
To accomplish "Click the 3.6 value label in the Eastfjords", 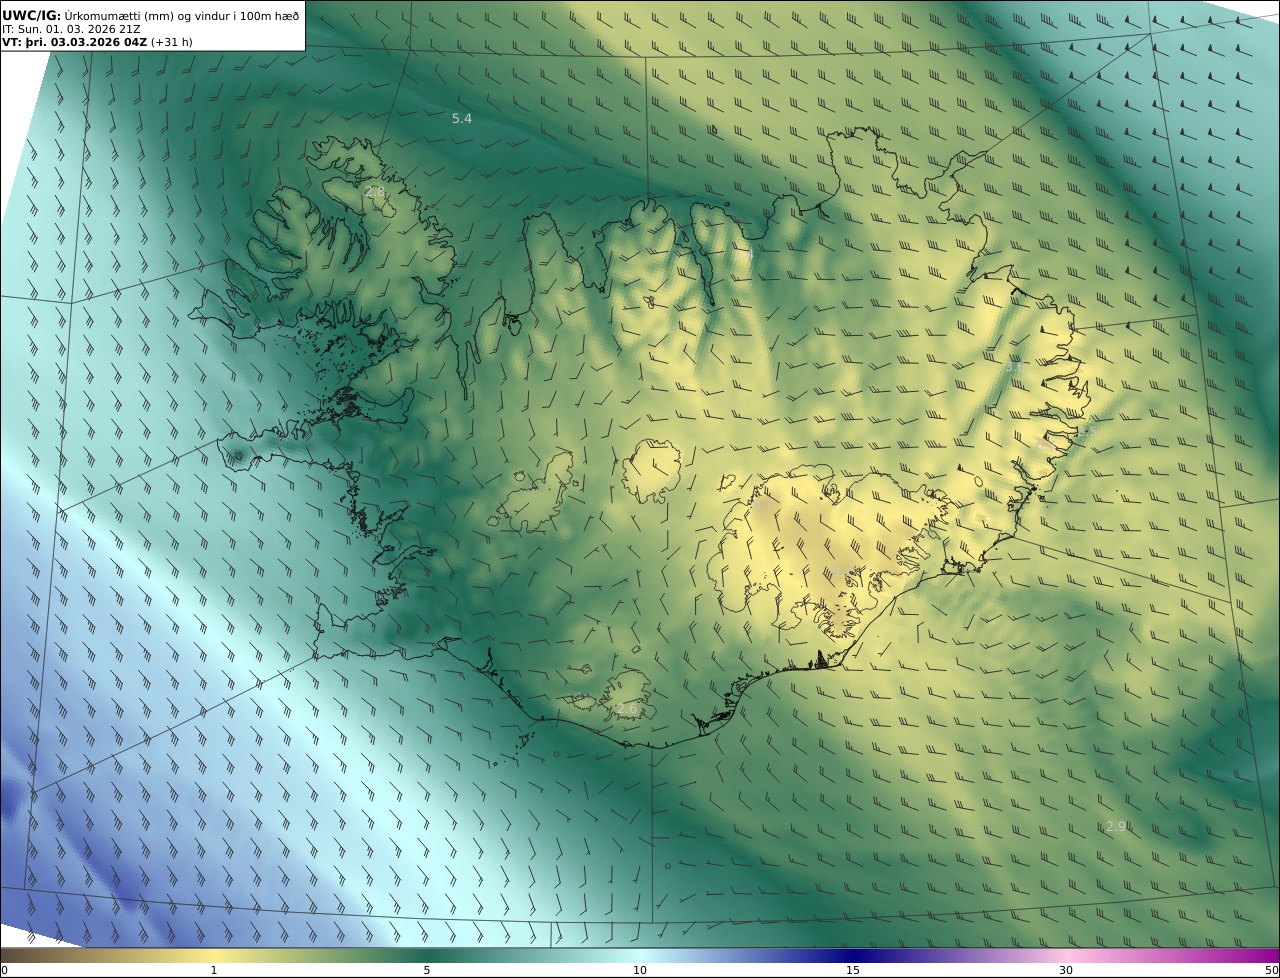I will 1016,367.
